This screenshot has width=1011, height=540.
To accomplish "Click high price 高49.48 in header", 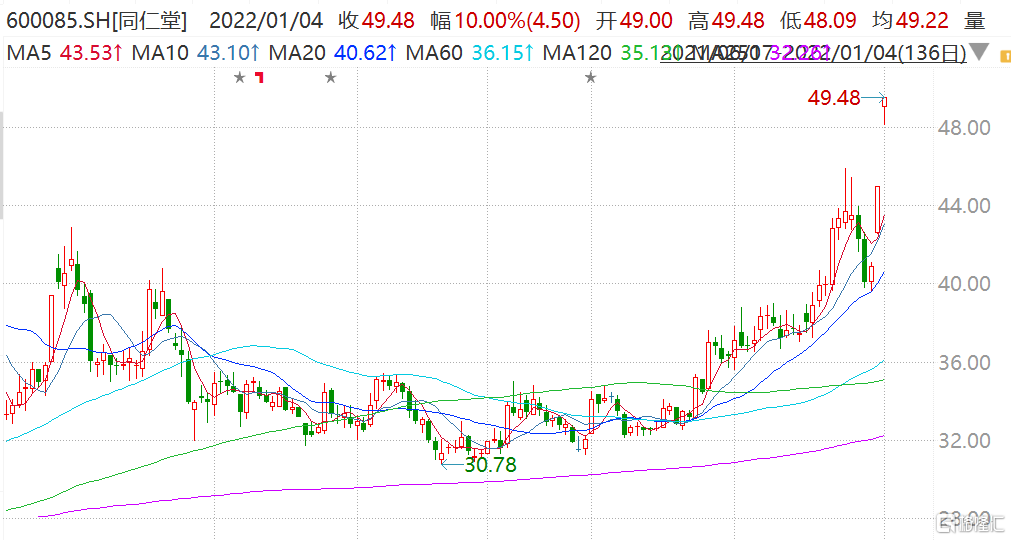I will pyautogui.click(x=726, y=21).
